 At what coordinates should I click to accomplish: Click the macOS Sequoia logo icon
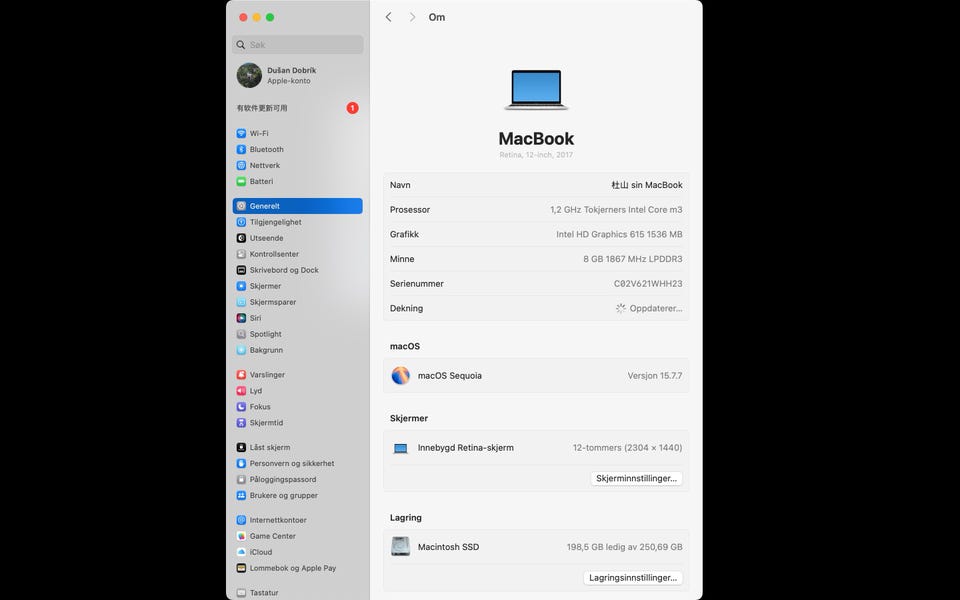pos(400,375)
